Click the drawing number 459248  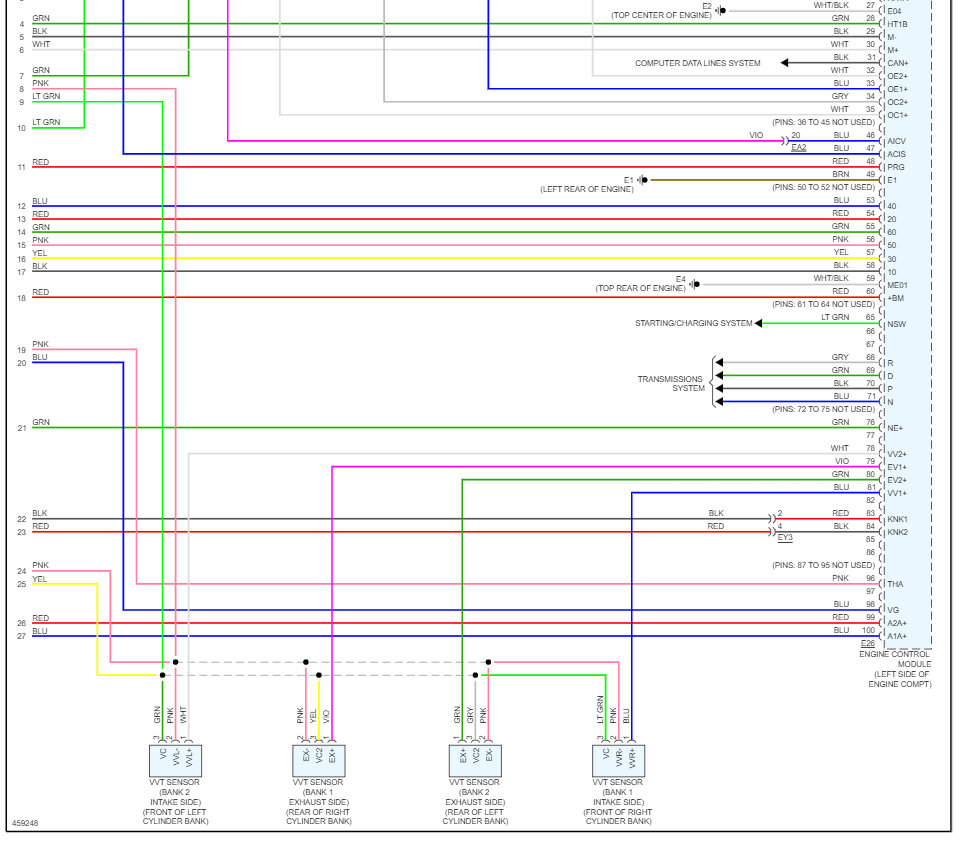[25, 823]
